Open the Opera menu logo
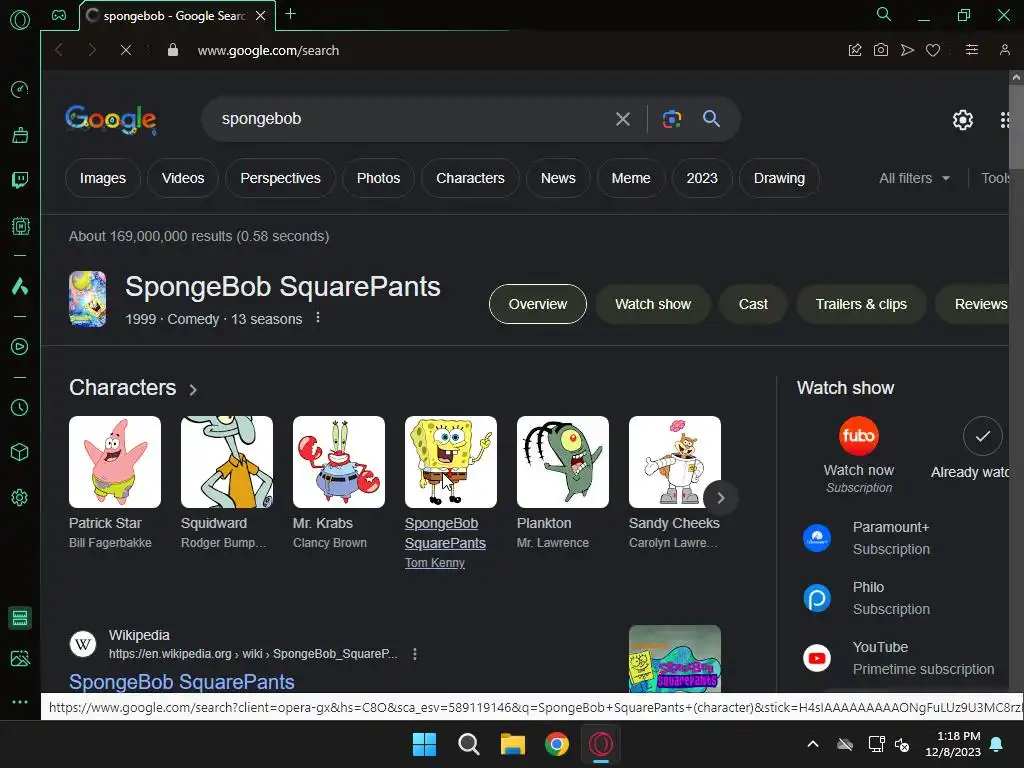Image resolution: width=1024 pixels, height=768 pixels. pyautogui.click(x=20, y=20)
